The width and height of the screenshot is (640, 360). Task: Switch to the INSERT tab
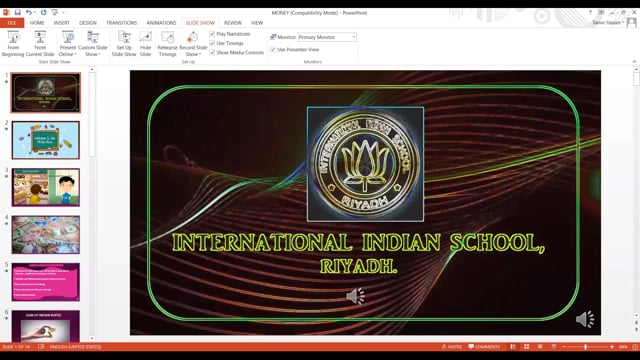point(62,23)
